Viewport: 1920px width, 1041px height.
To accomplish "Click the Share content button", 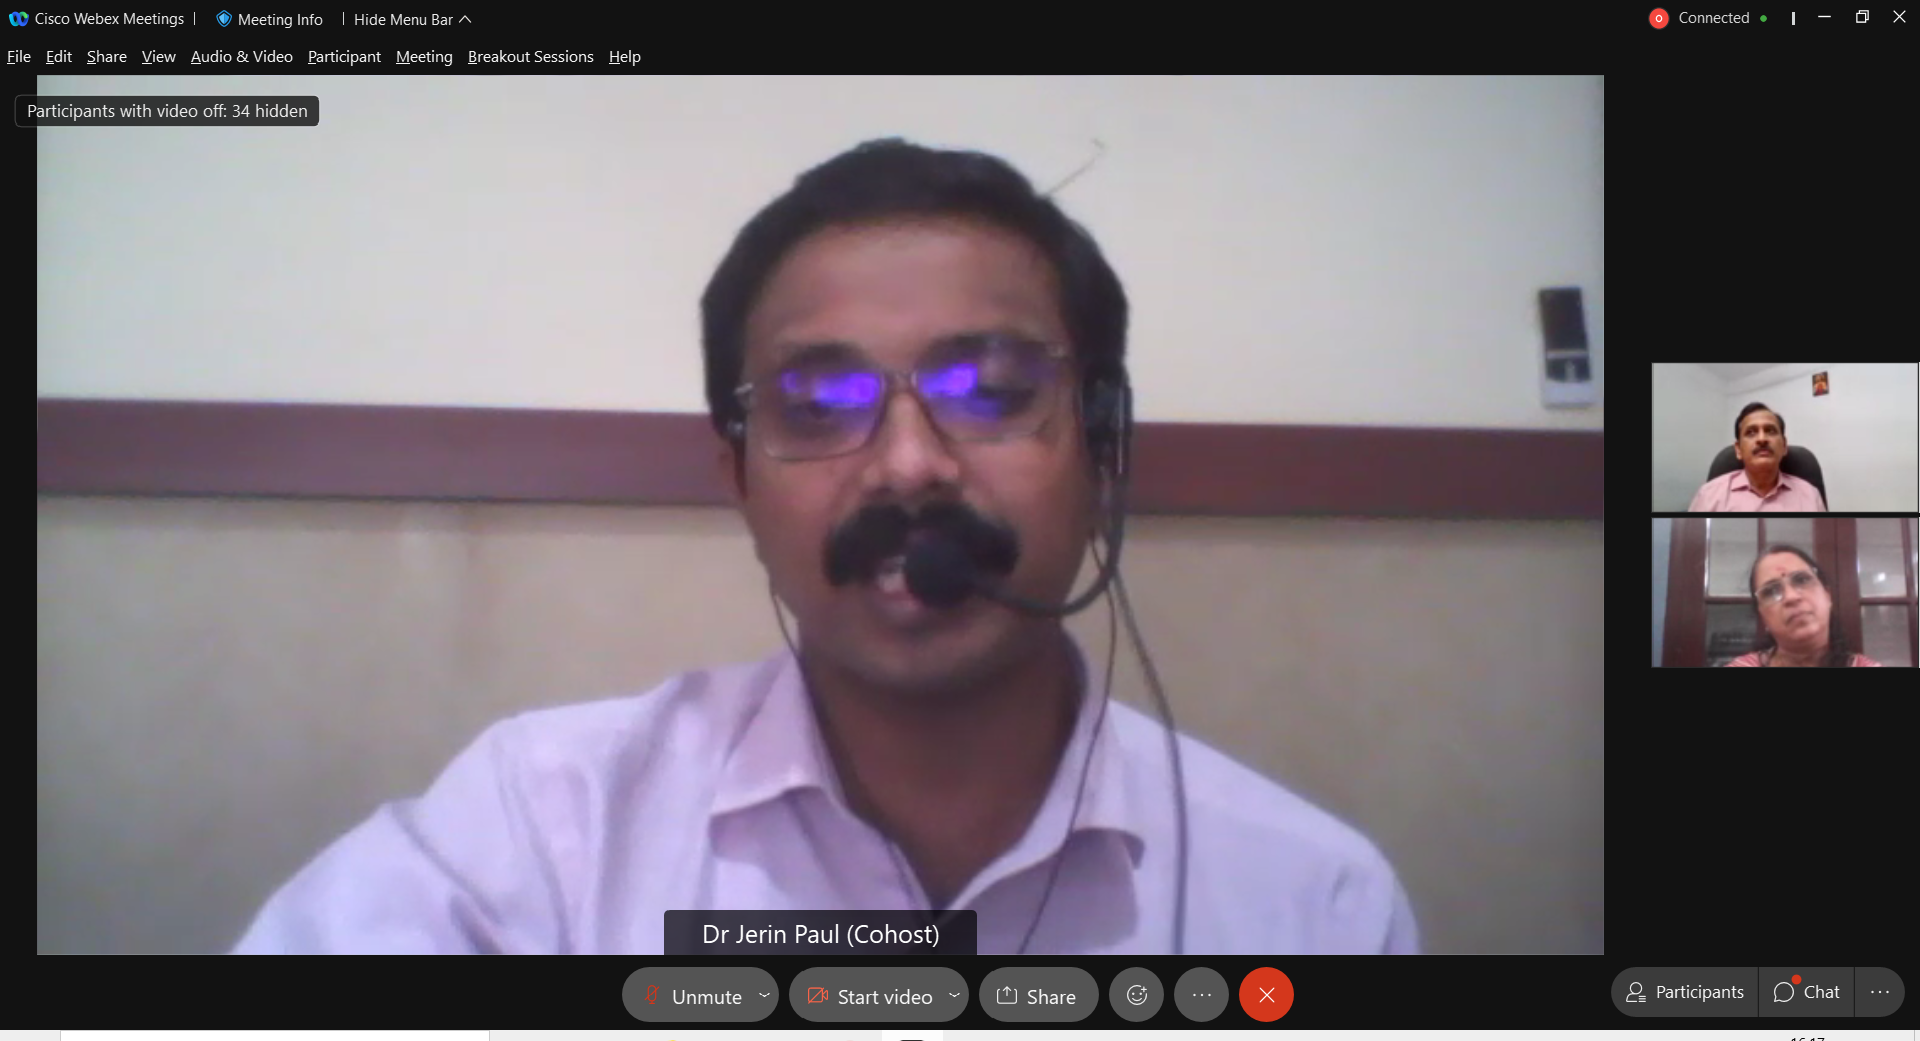I will click(1037, 996).
